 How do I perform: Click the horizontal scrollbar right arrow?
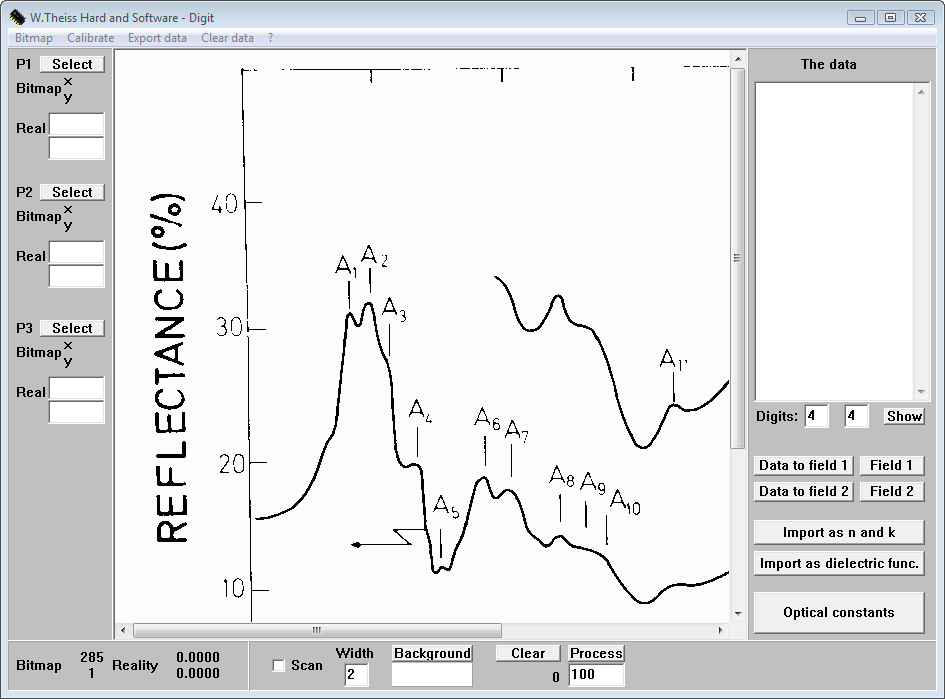[721, 631]
